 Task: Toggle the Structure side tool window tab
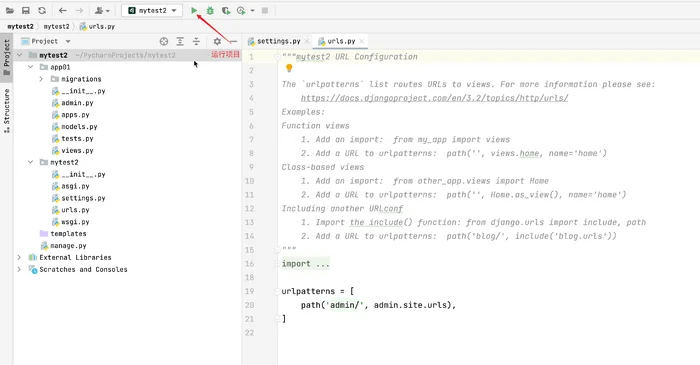(x=6, y=111)
